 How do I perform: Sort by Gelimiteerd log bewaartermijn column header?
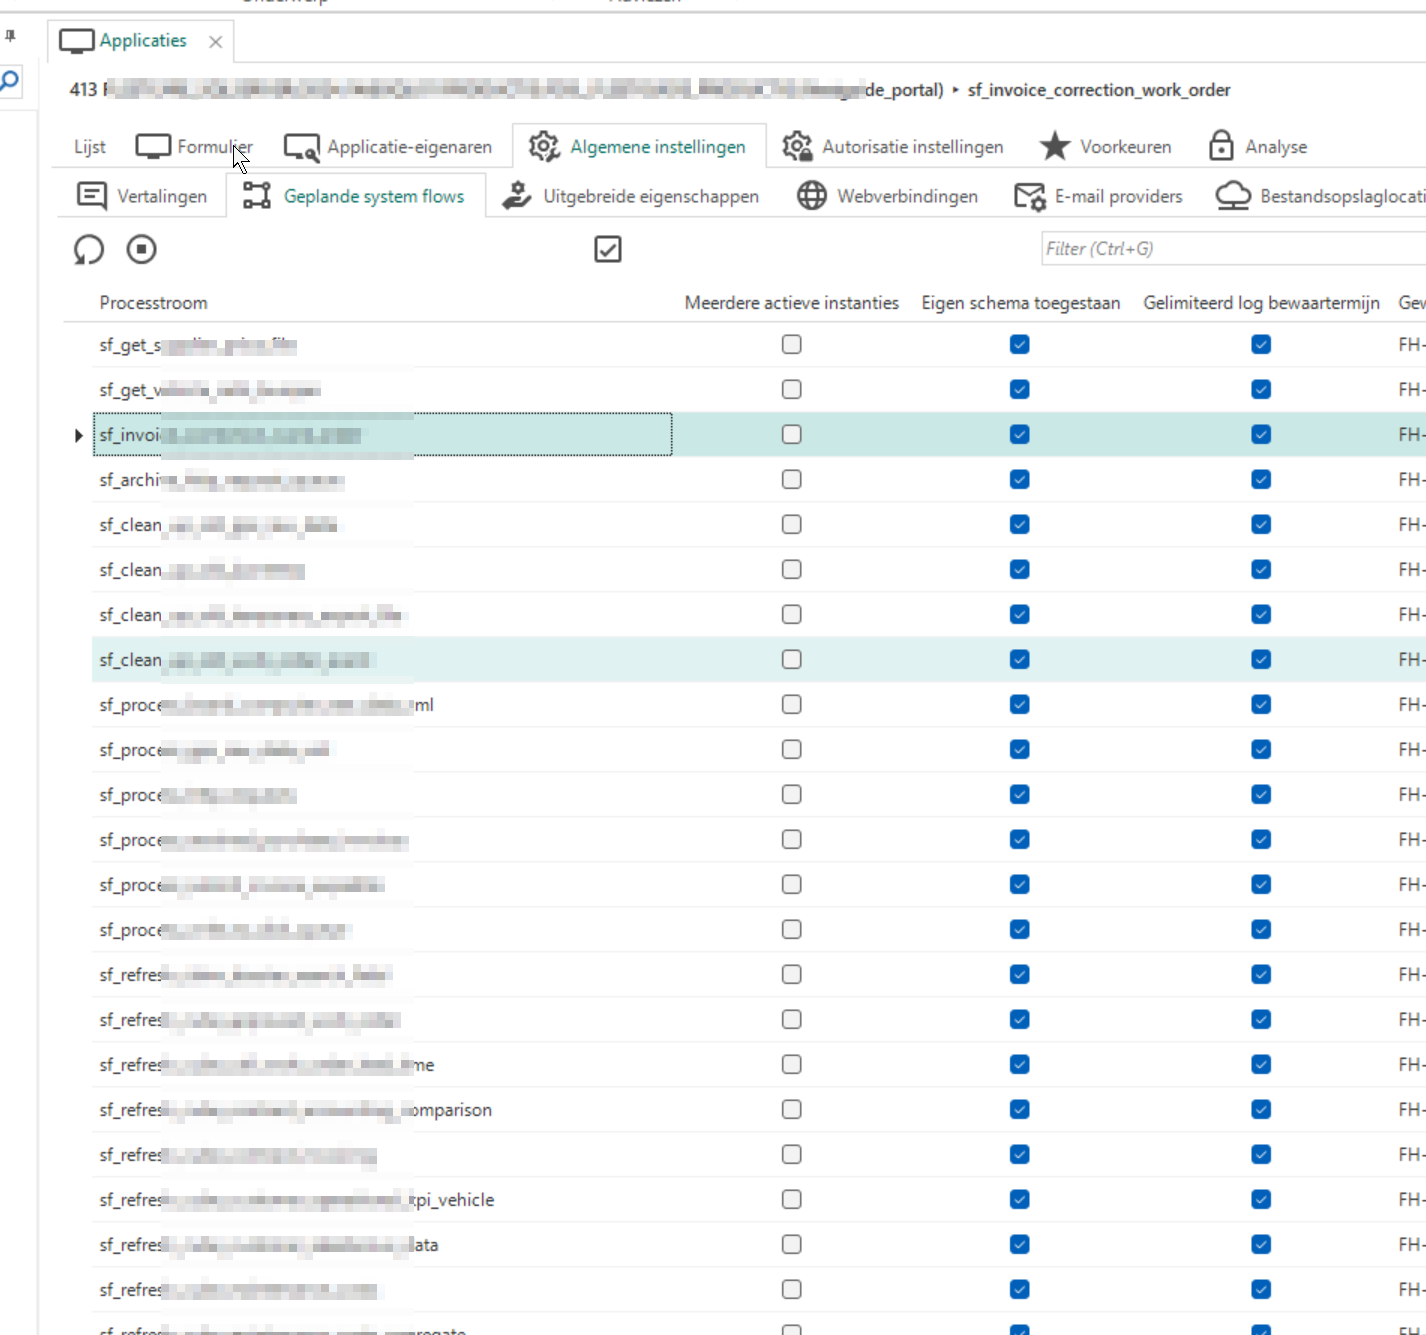coord(1261,303)
